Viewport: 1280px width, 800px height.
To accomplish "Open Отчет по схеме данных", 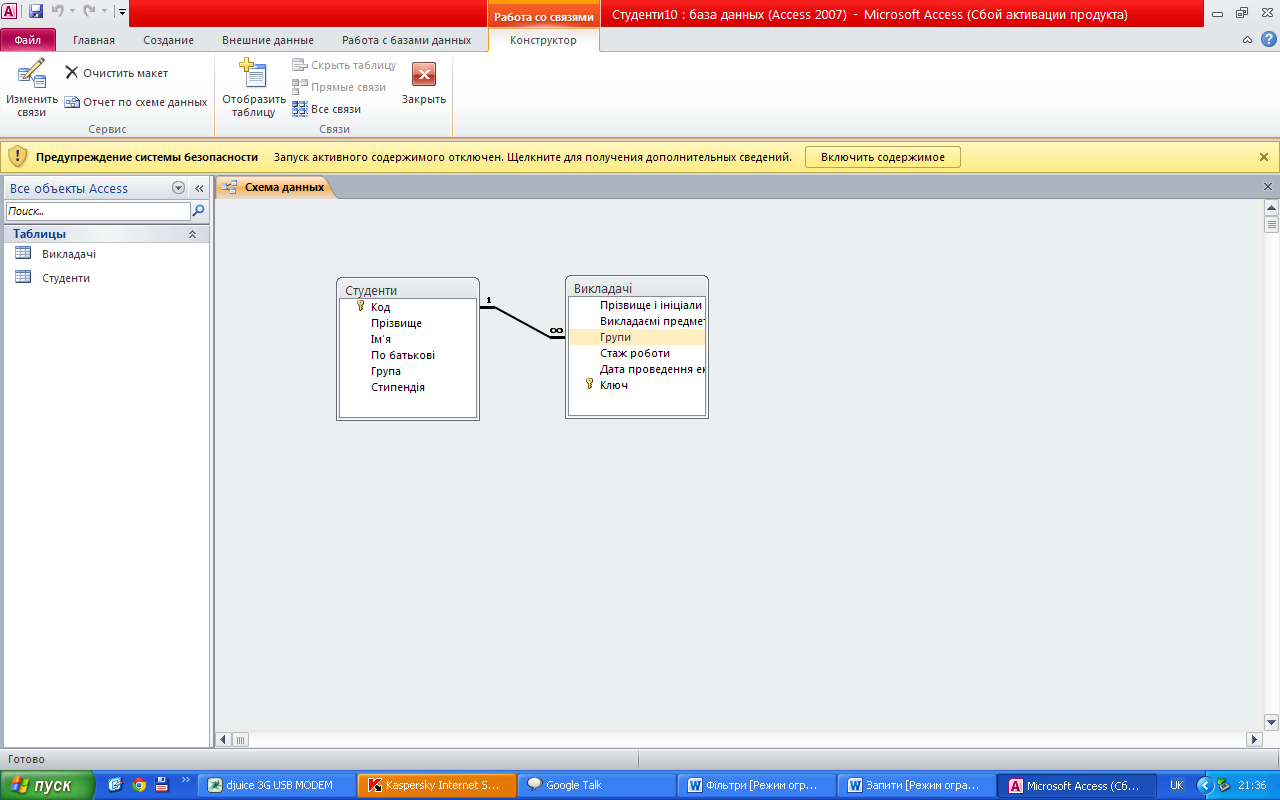I will click(x=135, y=102).
